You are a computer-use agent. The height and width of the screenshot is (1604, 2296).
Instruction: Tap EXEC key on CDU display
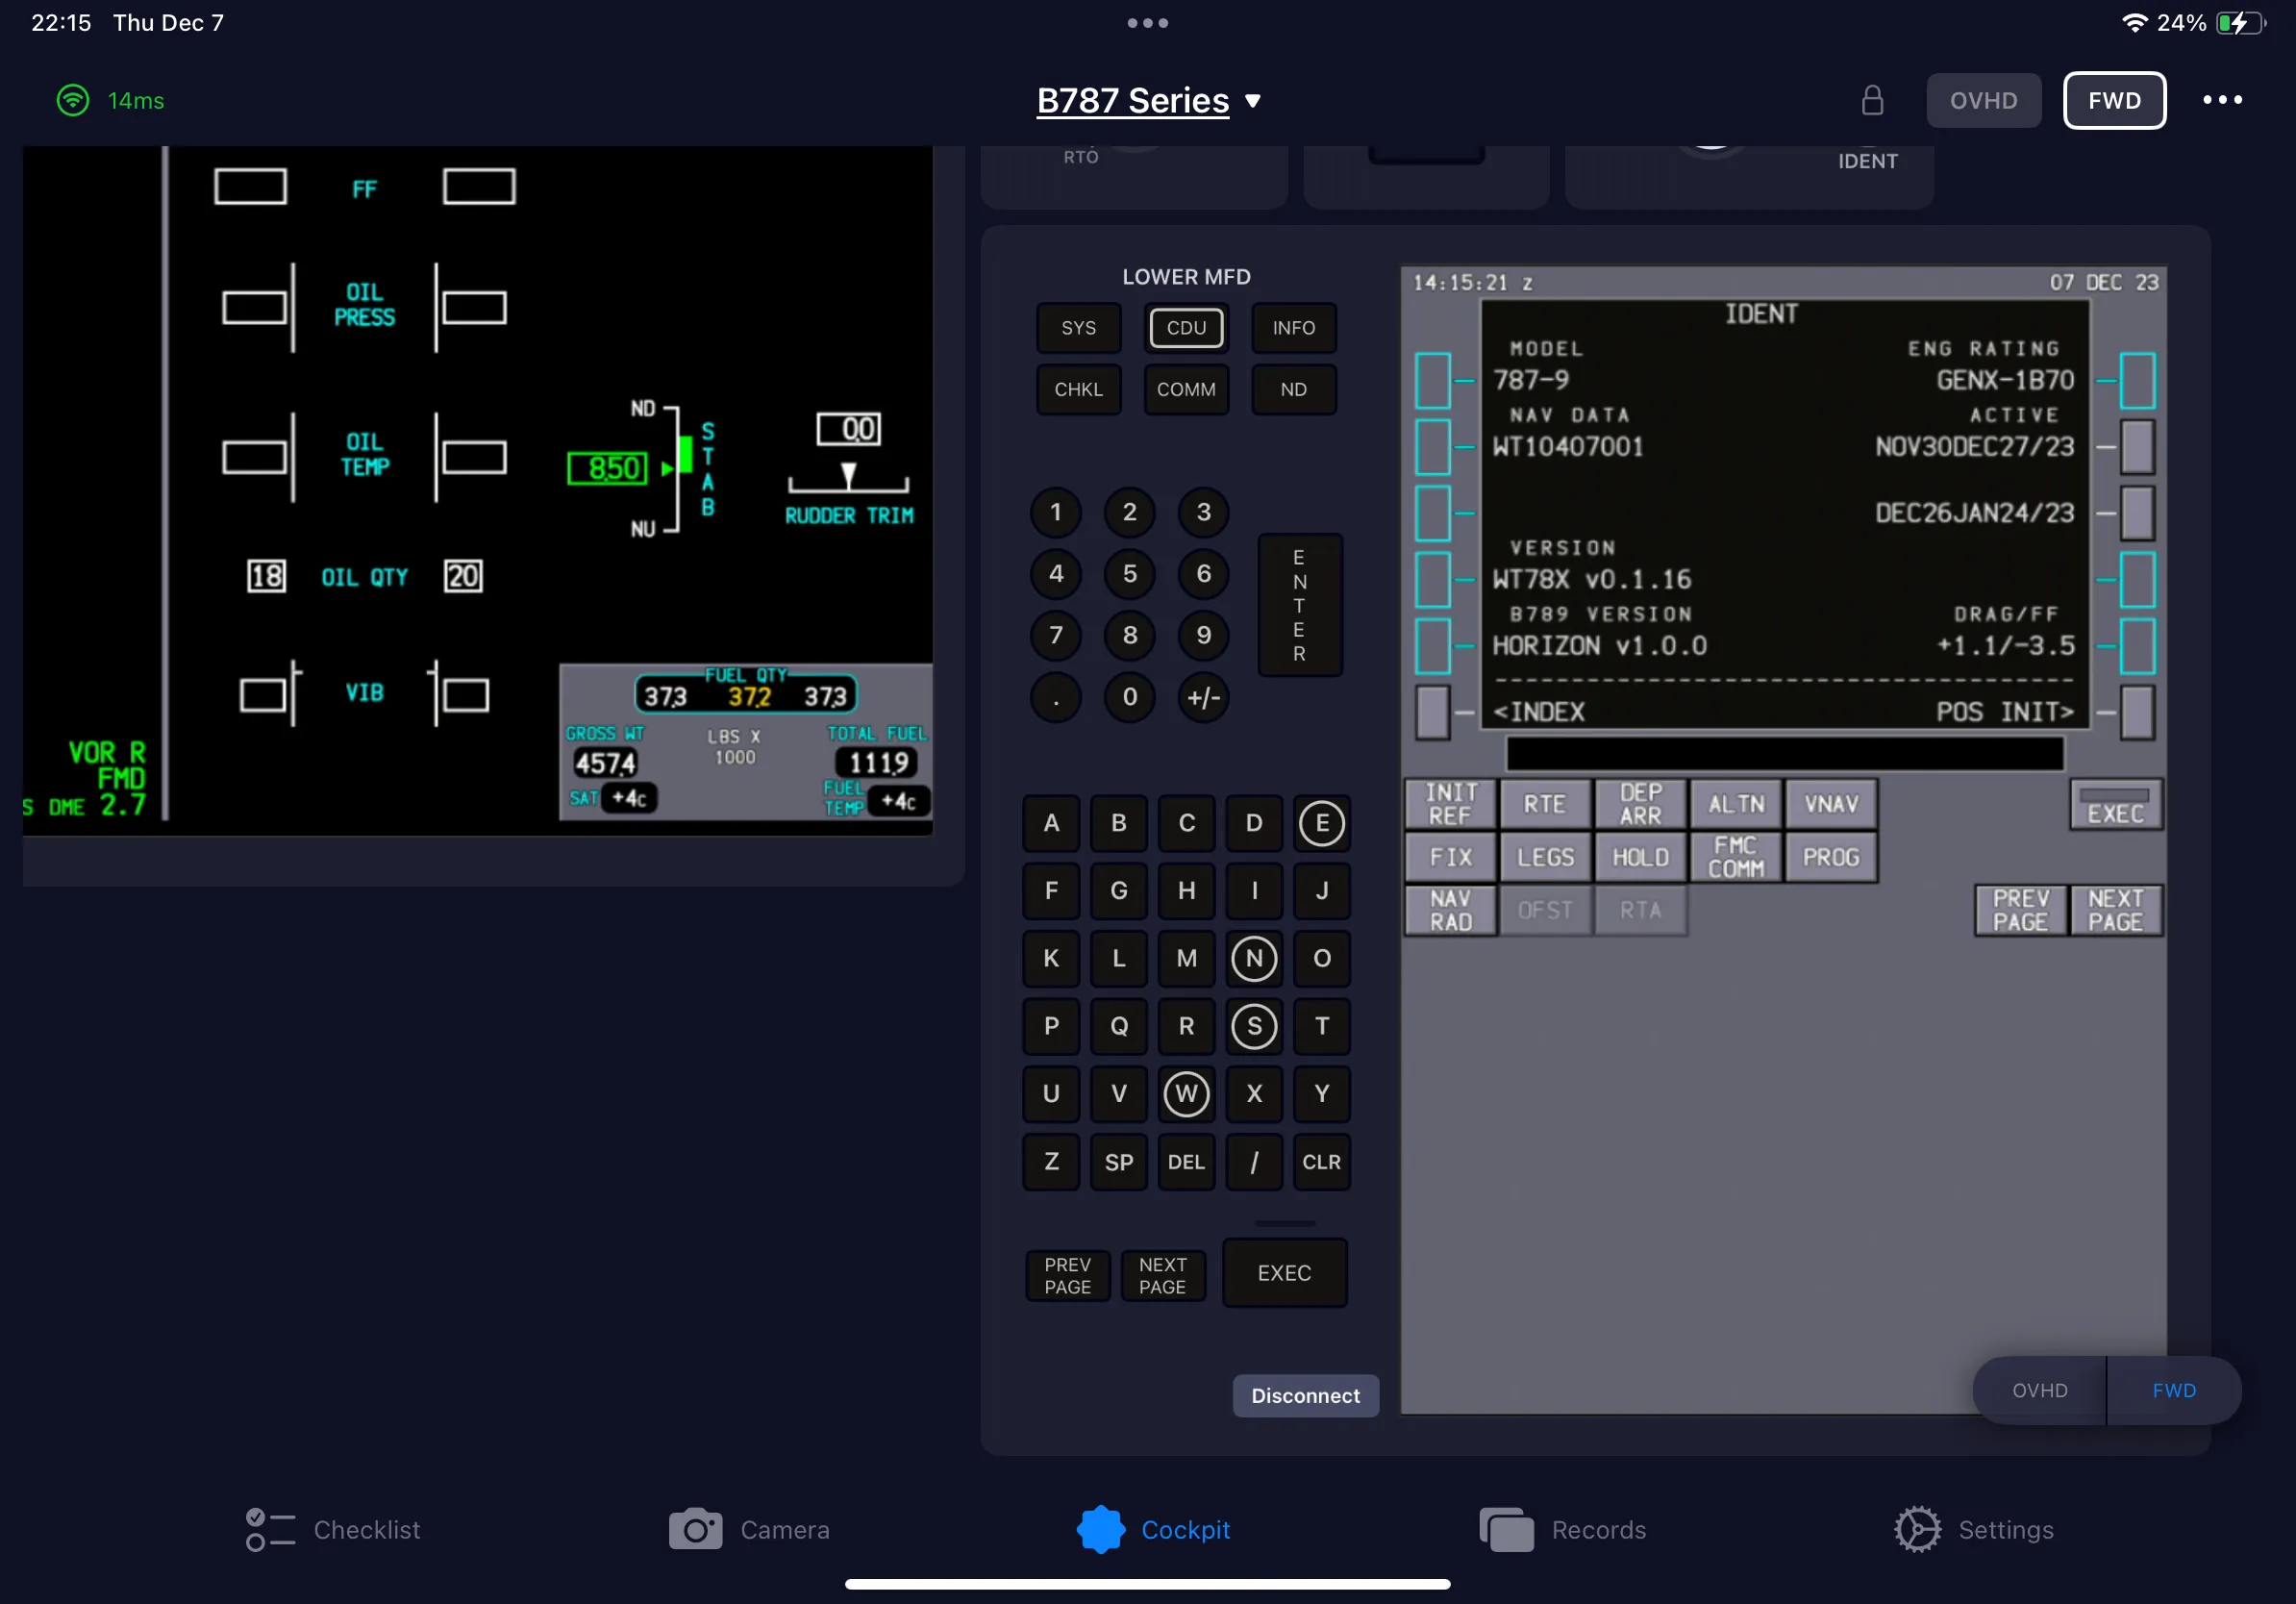2115,804
